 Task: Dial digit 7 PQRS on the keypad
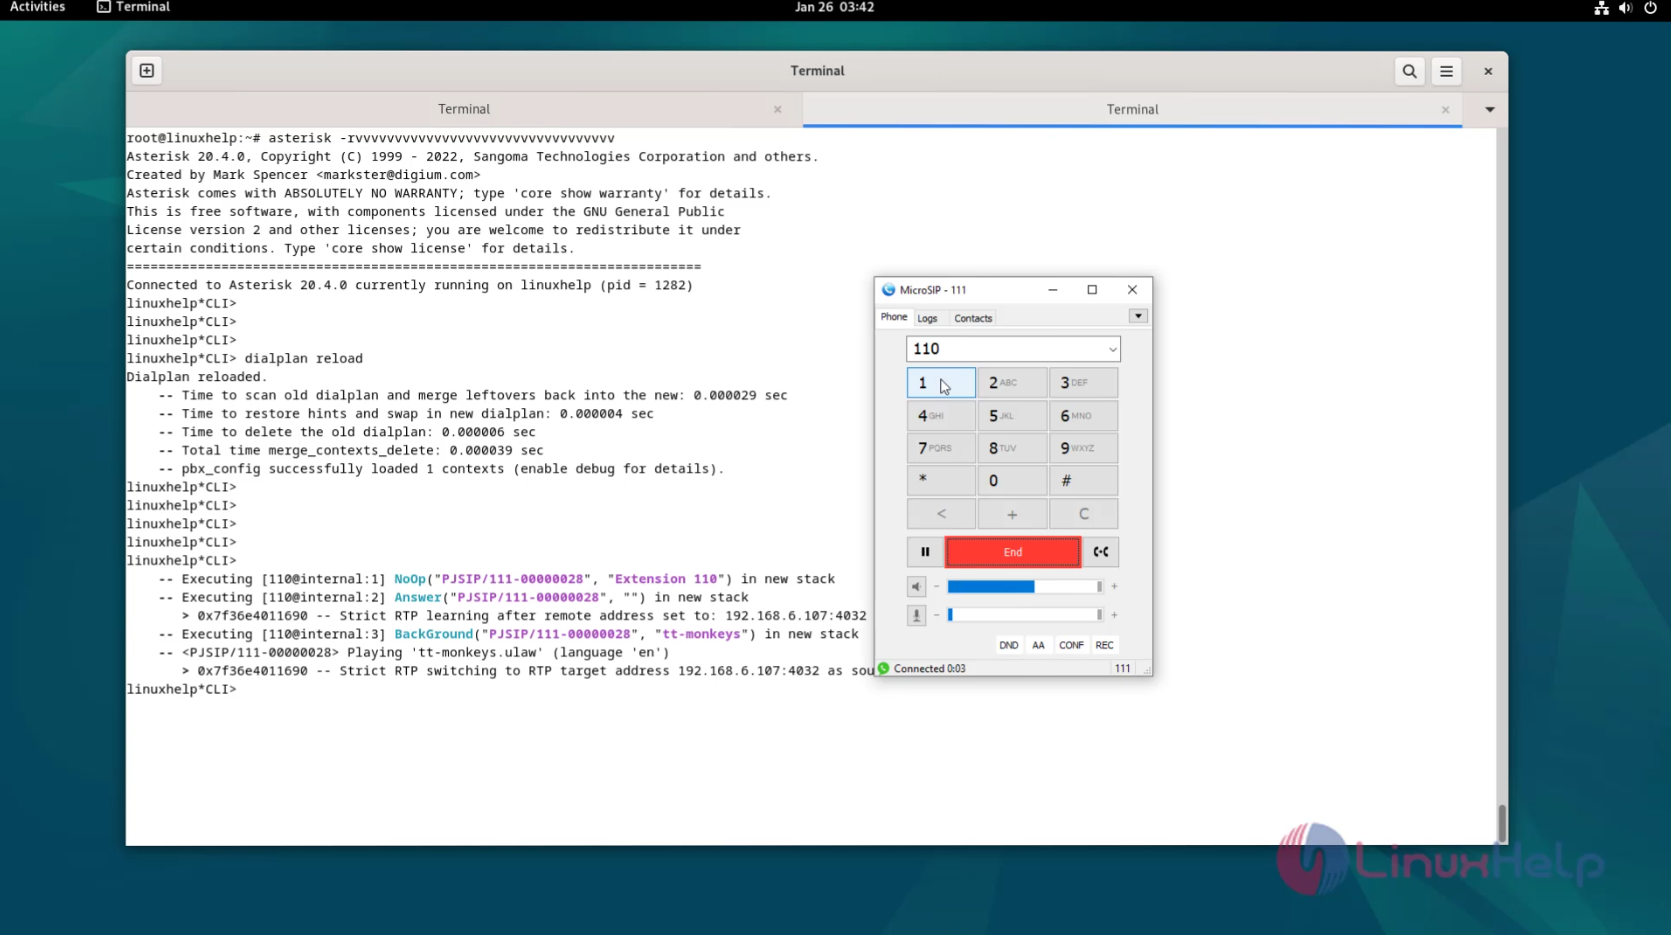tap(941, 448)
